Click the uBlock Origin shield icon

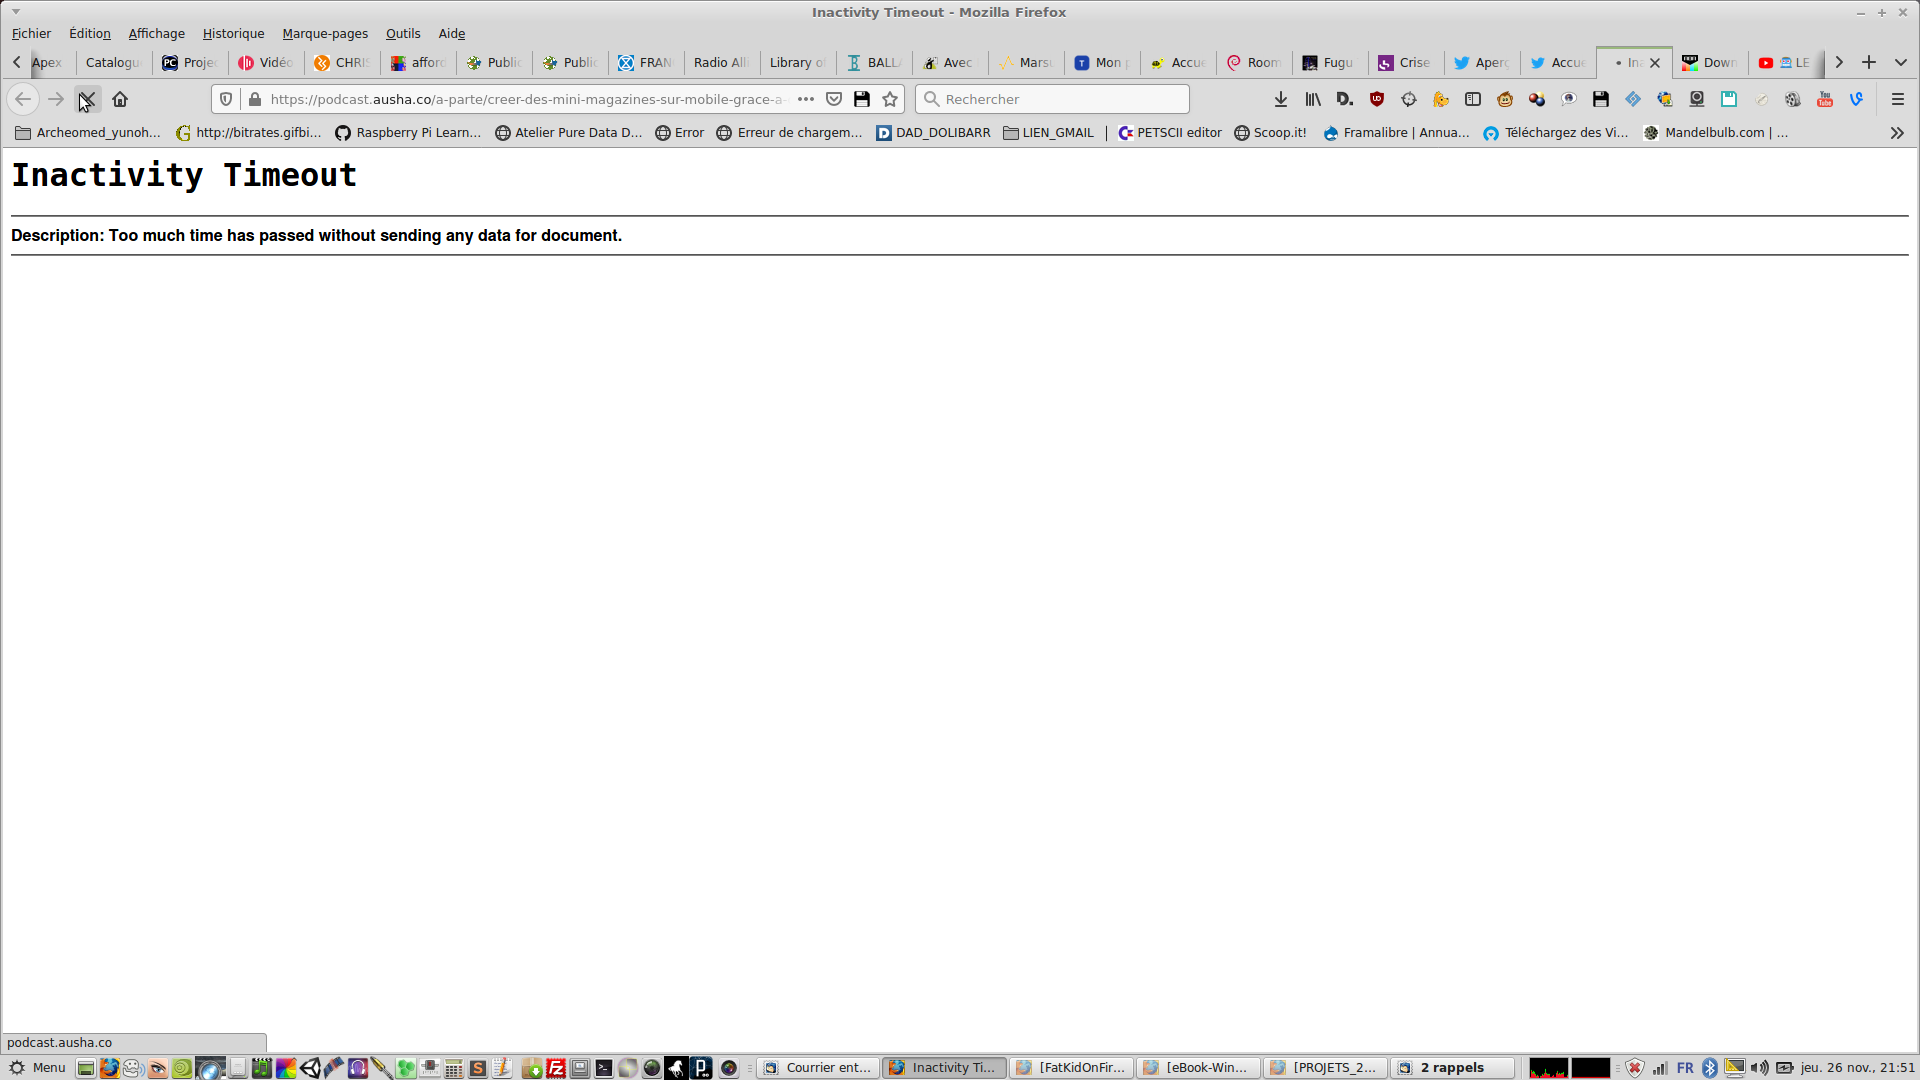[x=1376, y=99]
